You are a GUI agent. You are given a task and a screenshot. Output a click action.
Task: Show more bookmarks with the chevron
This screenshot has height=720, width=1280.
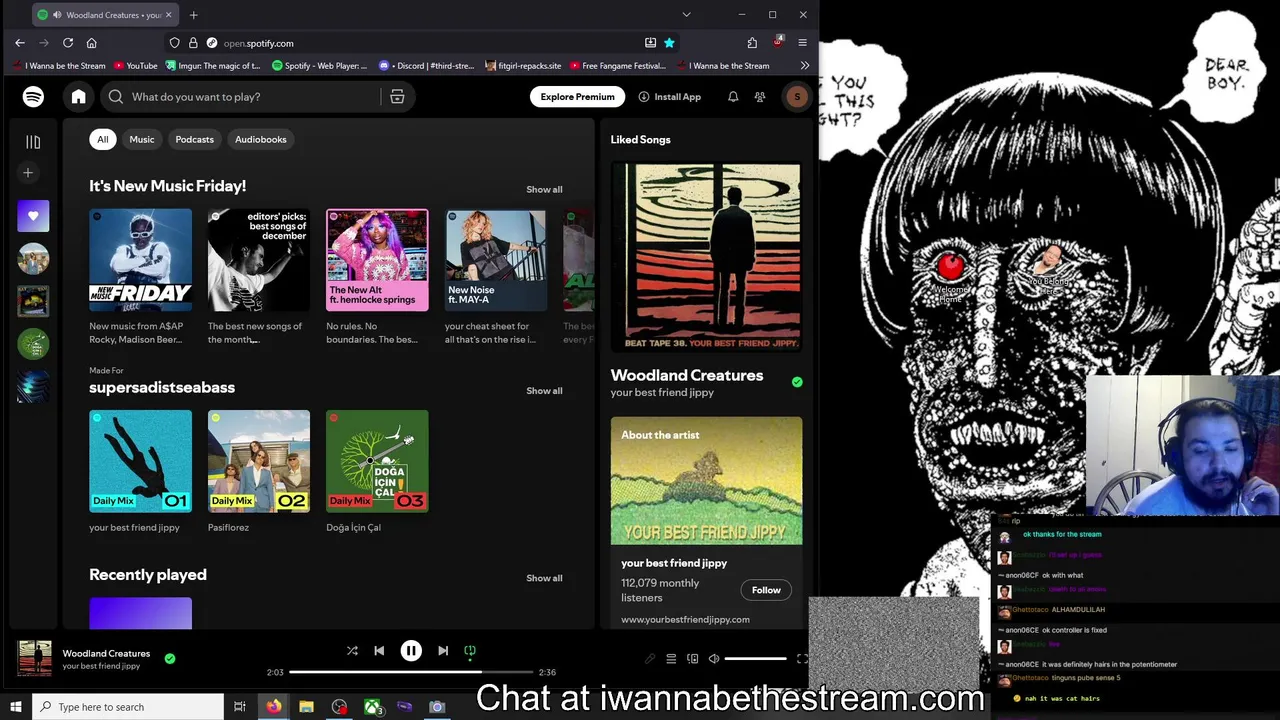[804, 66]
